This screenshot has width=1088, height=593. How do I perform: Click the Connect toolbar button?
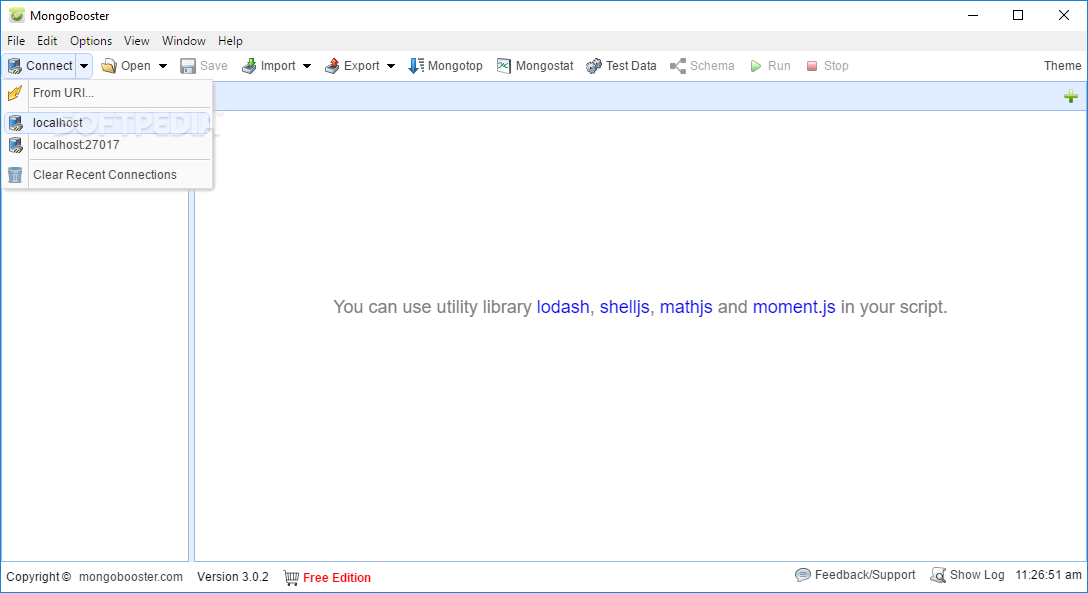(x=40, y=66)
